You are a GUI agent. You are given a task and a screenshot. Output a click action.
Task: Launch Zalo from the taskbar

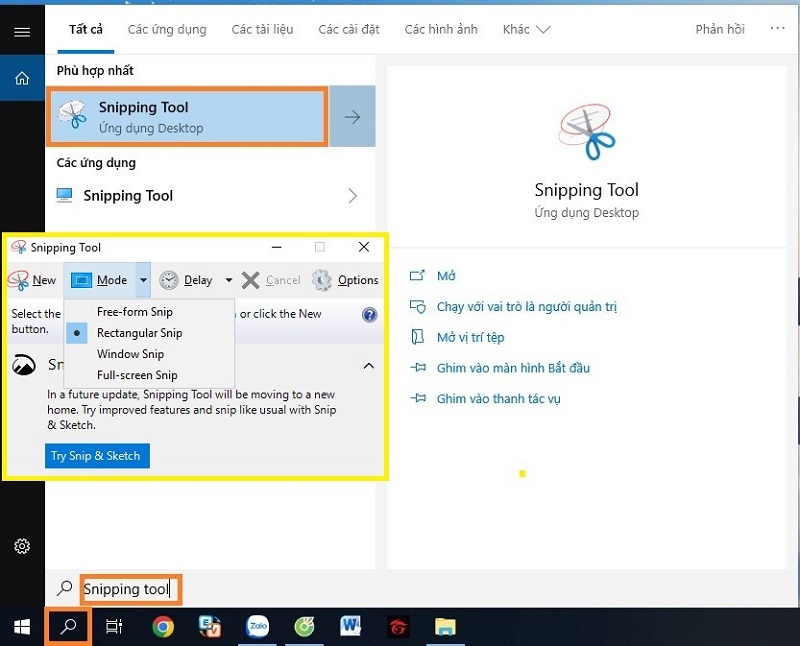tap(257, 625)
